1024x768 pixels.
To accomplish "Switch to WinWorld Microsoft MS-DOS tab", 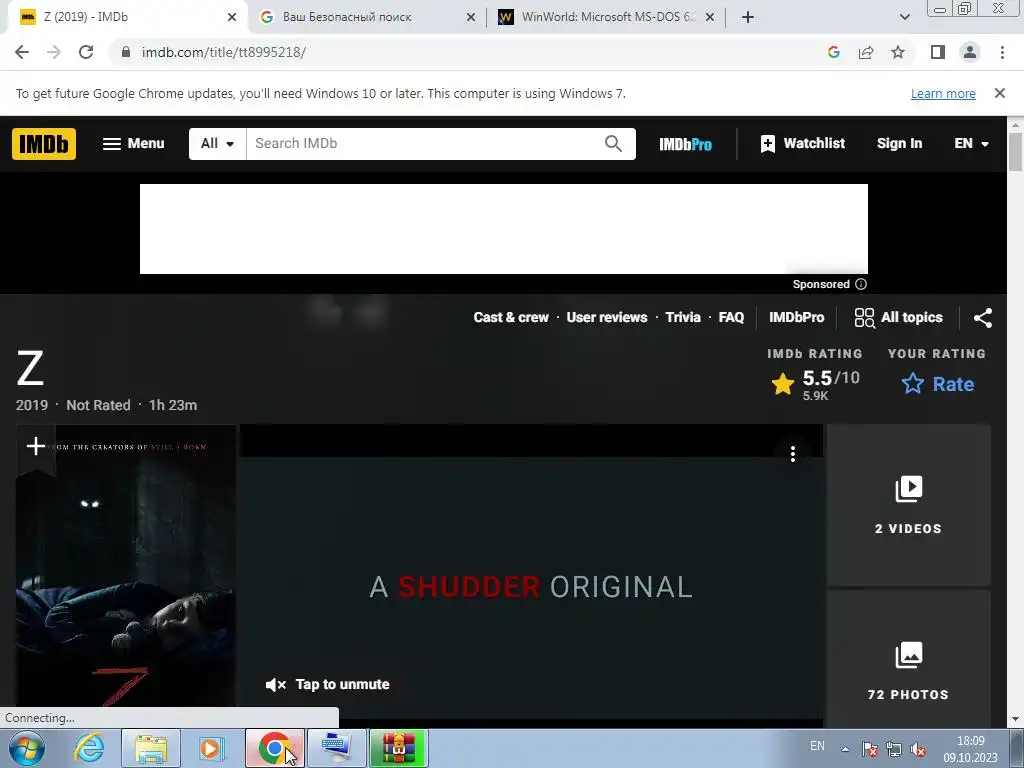I will [x=606, y=18].
